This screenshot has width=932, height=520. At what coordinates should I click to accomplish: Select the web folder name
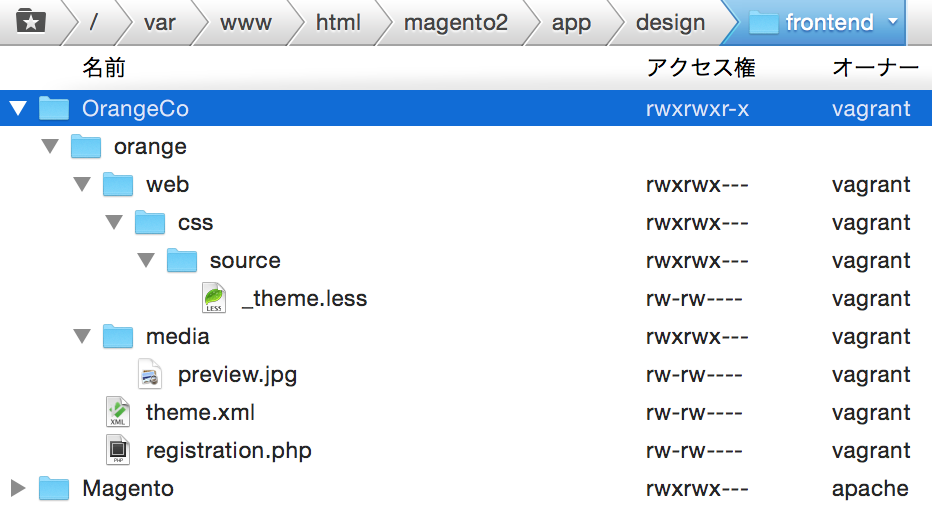coord(168,185)
